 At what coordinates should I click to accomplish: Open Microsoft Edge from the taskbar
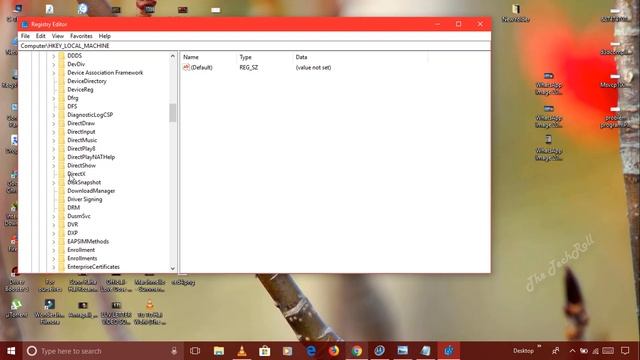[x=311, y=351]
